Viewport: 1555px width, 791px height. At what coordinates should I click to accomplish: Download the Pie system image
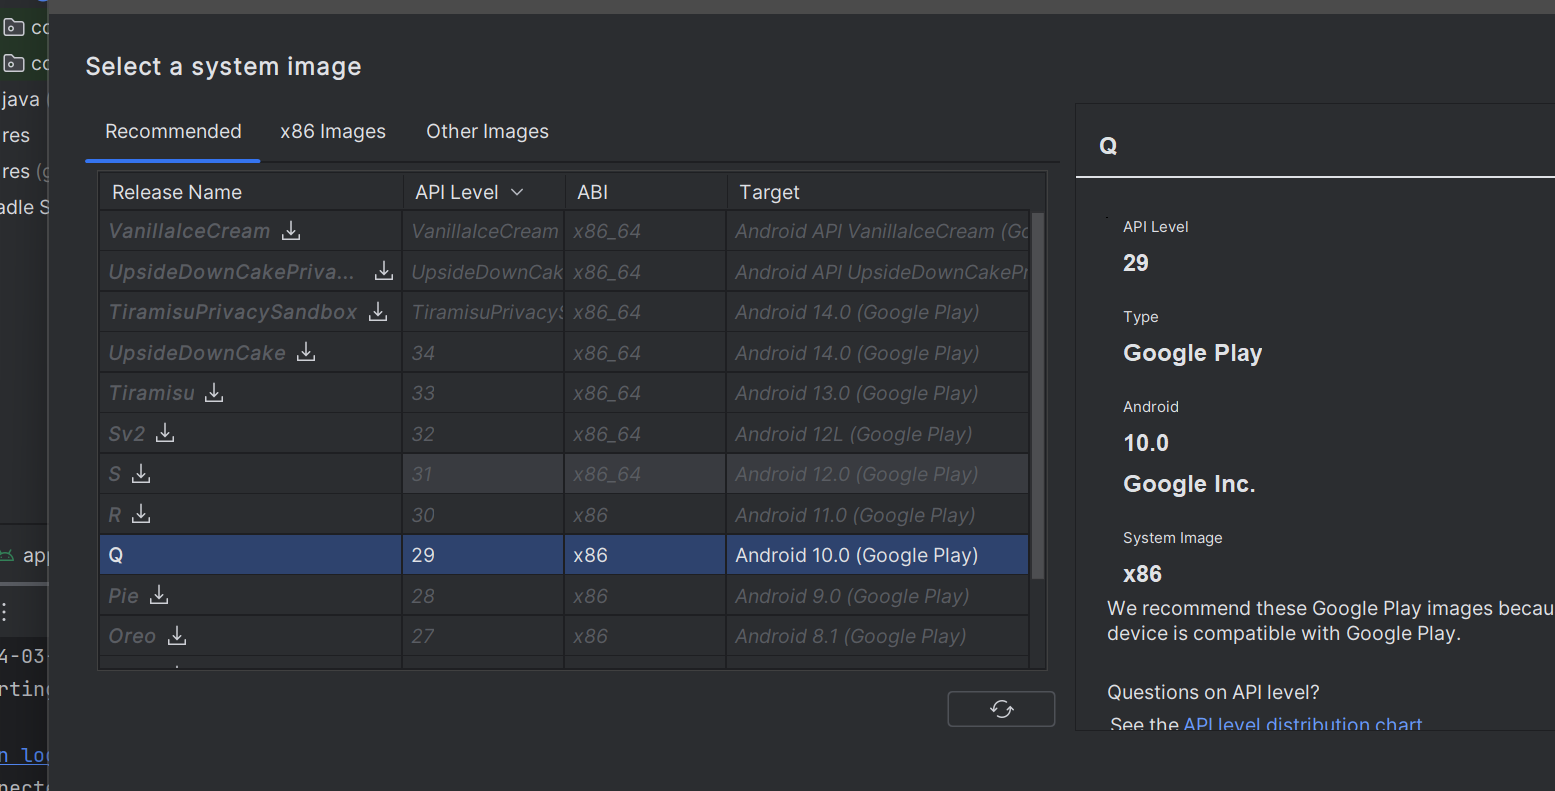tap(159, 595)
